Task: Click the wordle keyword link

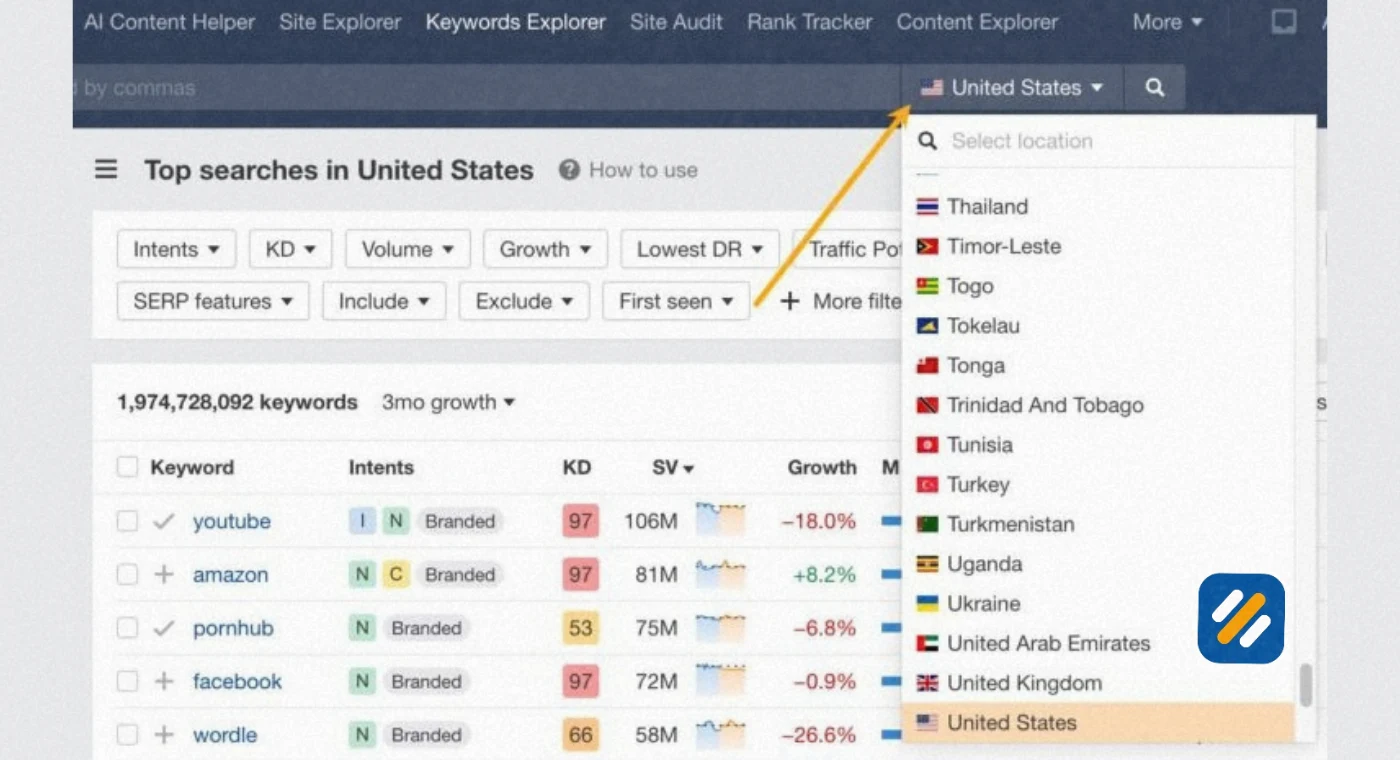Action: pos(225,735)
